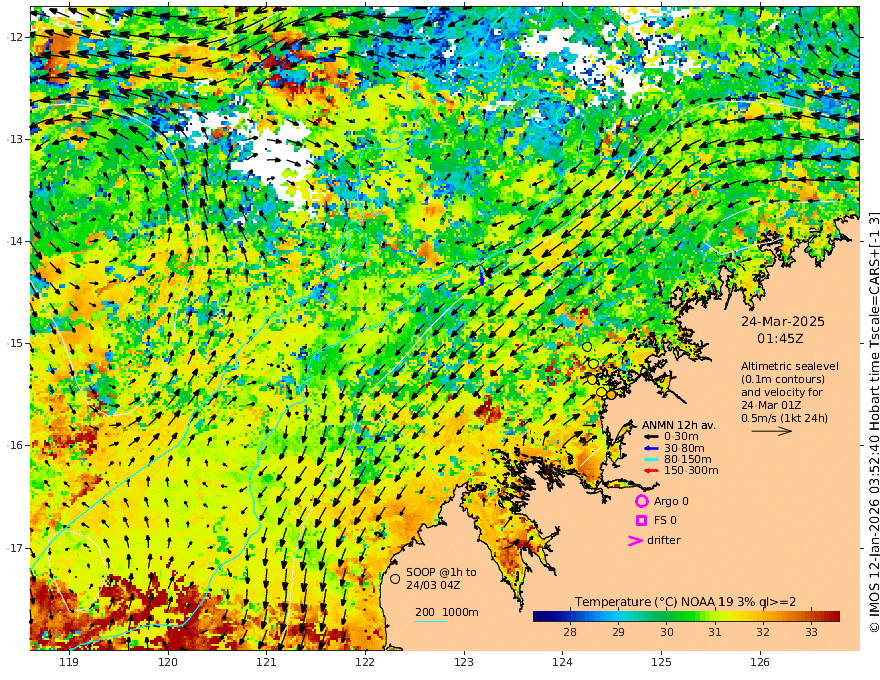Click the date text 24-Mar-2025
The height and width of the screenshot is (680, 880).
[783, 321]
